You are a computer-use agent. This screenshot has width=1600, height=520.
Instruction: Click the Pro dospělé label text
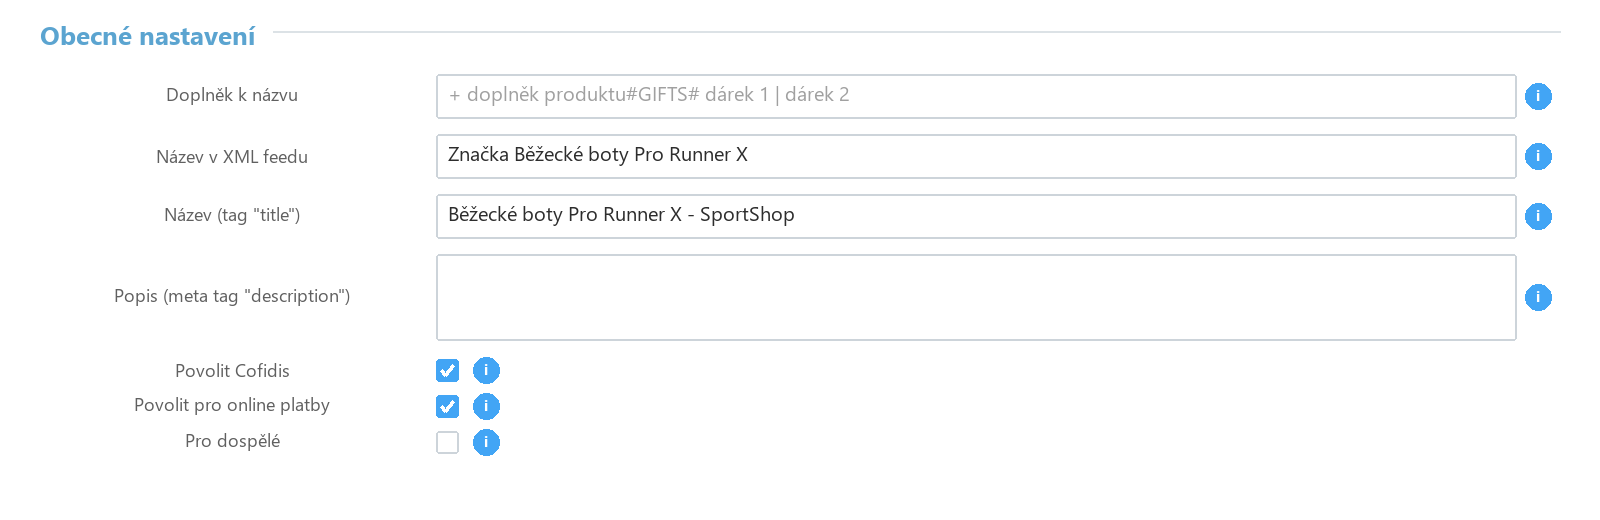tap(232, 441)
